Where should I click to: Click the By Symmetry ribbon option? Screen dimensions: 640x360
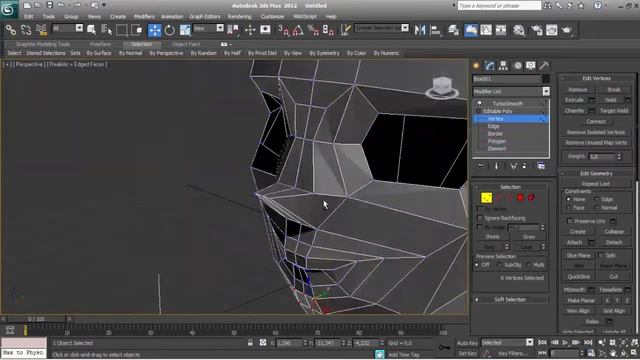coord(324,53)
